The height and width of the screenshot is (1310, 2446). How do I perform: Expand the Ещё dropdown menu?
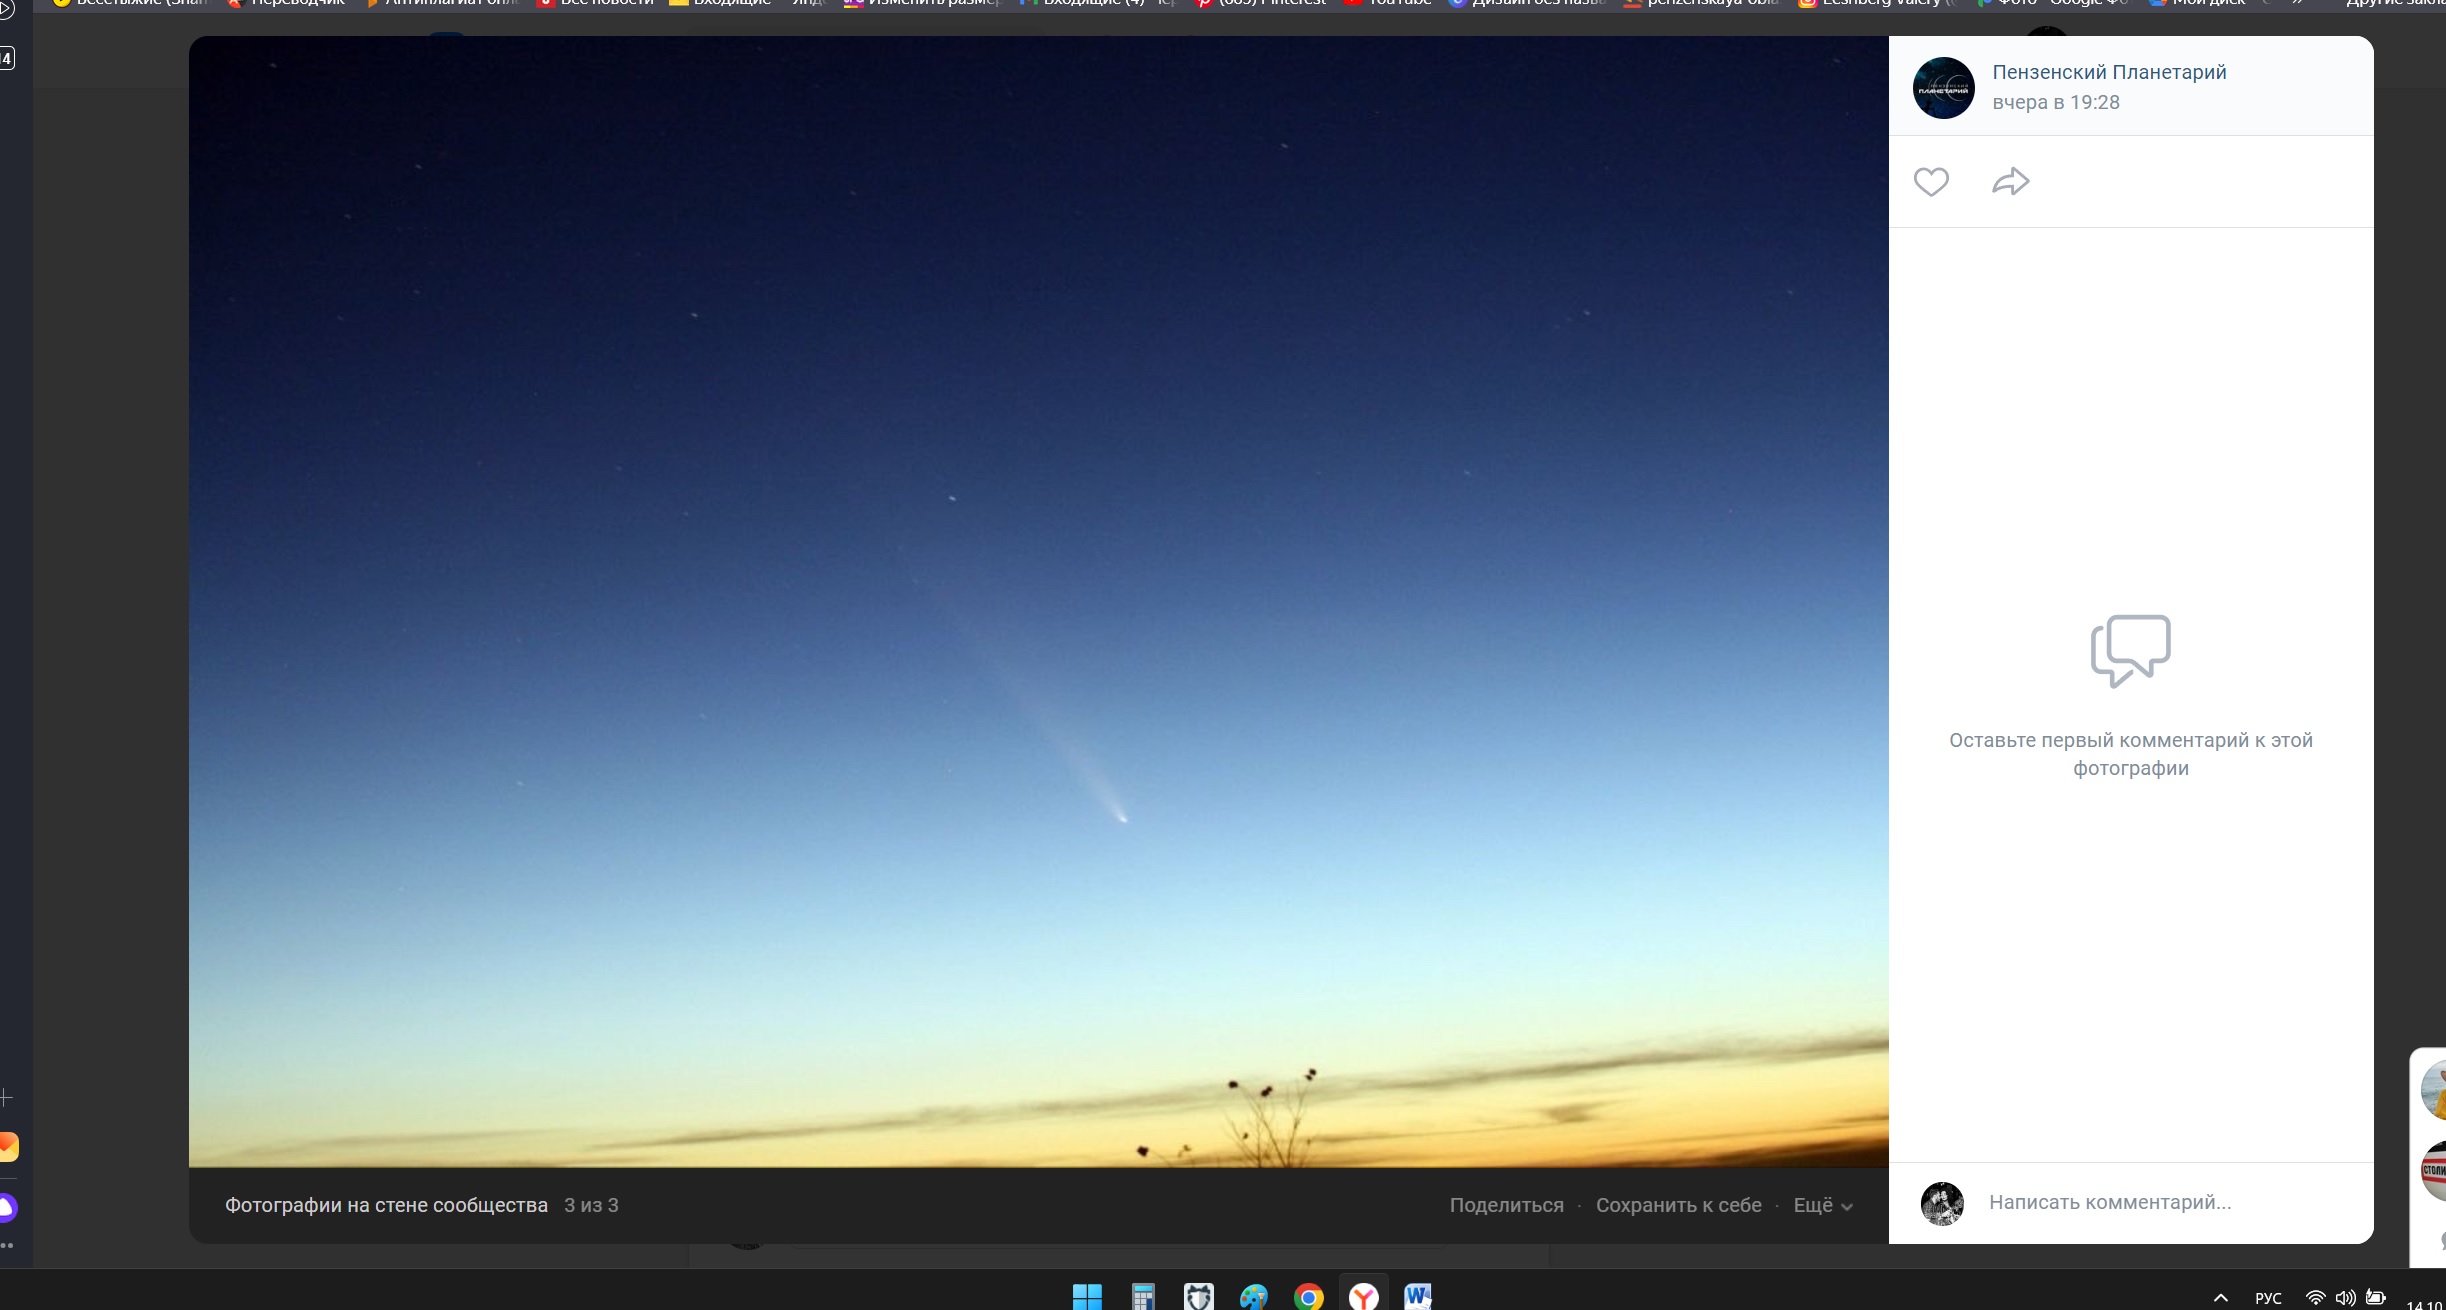click(x=1822, y=1205)
